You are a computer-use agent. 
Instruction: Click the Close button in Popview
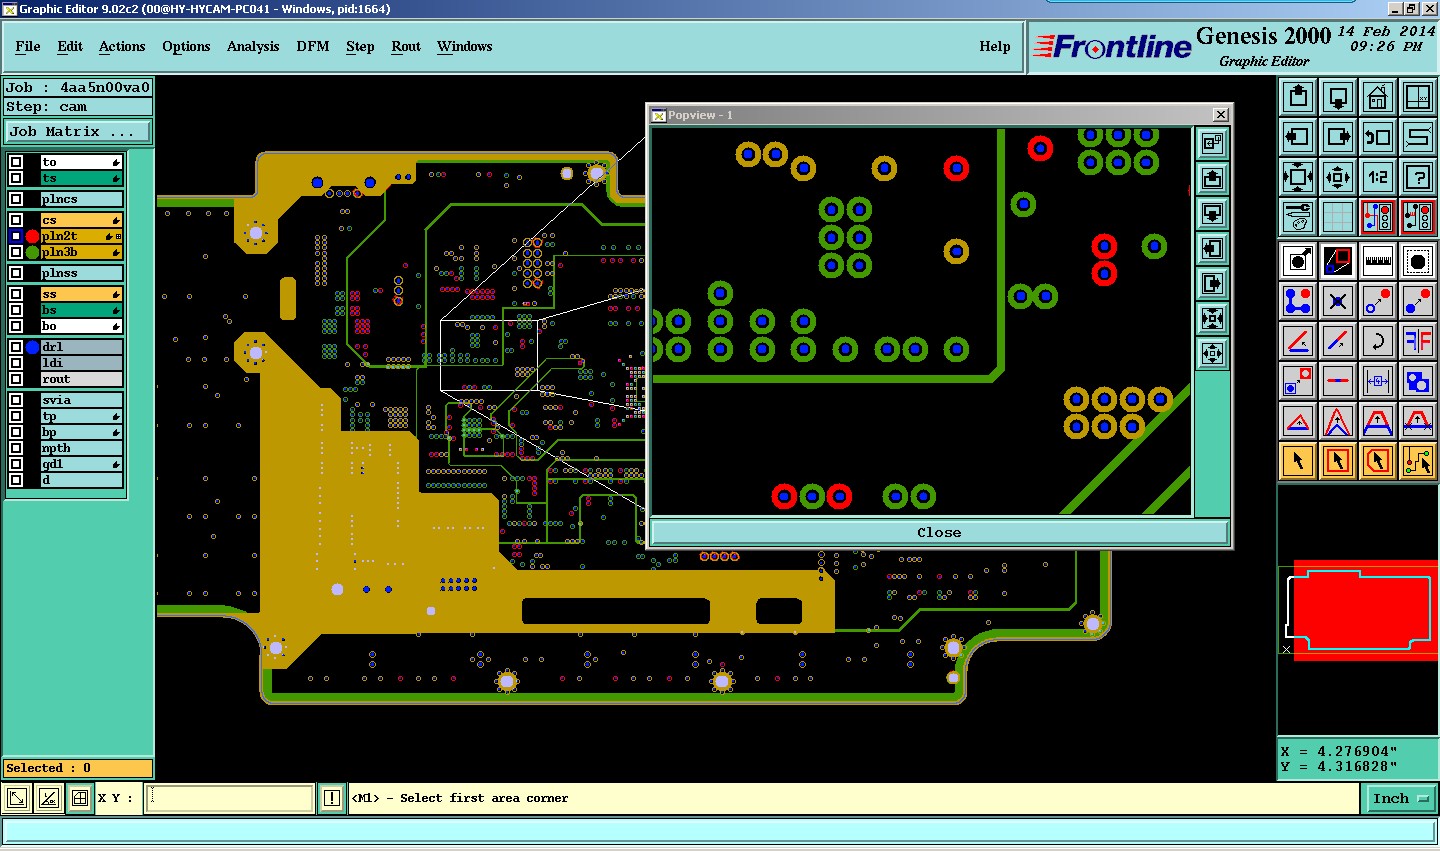pos(939,532)
